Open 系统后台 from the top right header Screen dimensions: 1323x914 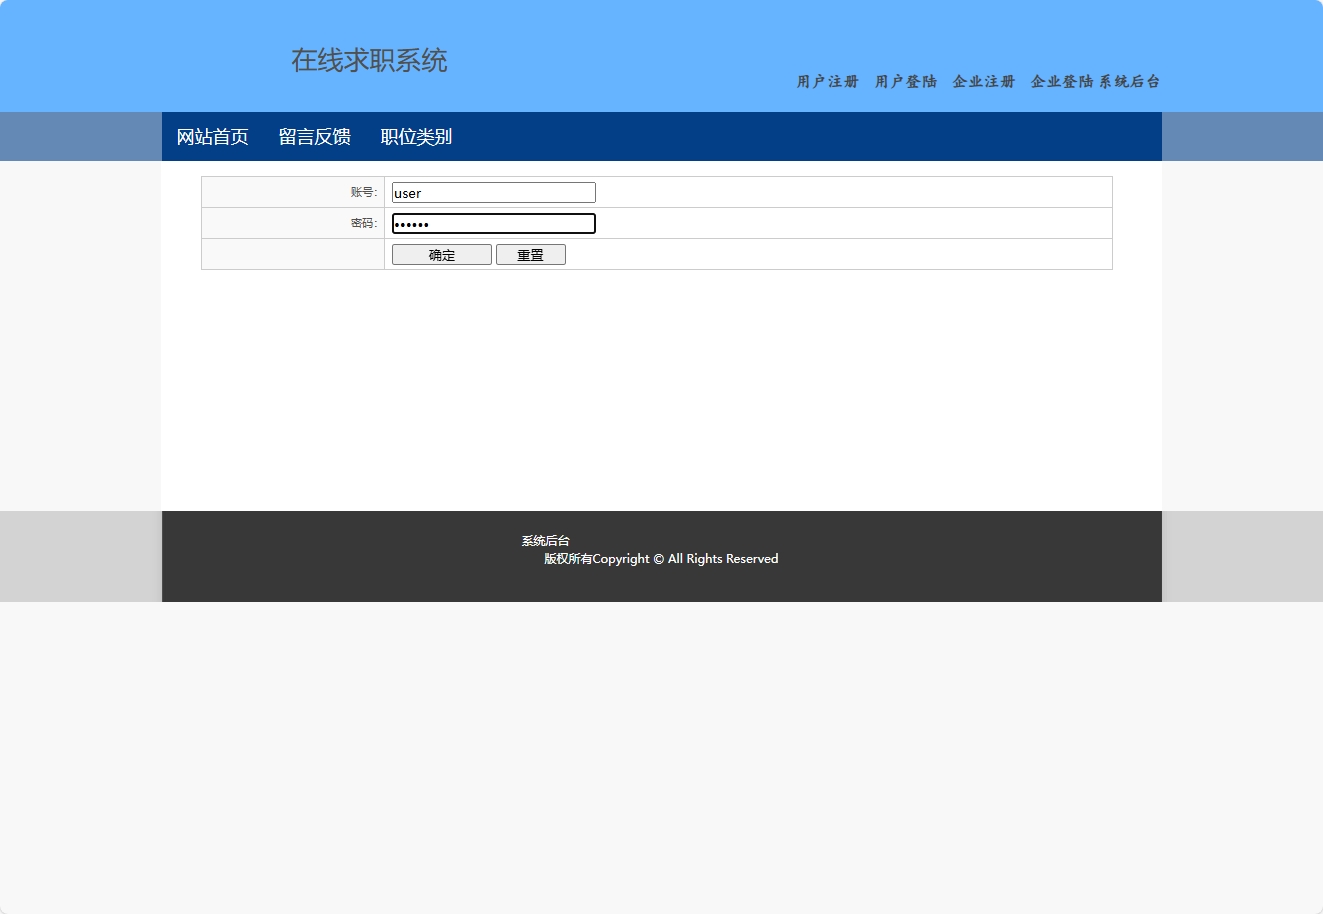point(1128,82)
